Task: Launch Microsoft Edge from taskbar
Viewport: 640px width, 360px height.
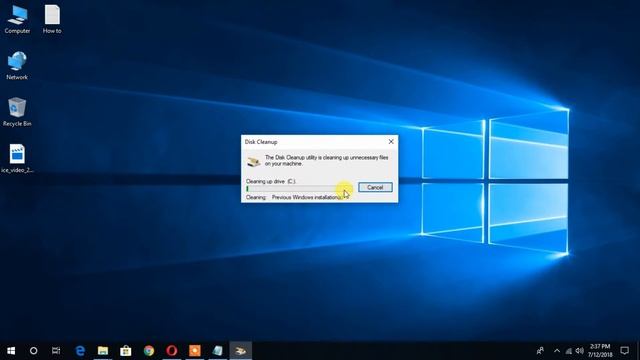Action: [80, 351]
